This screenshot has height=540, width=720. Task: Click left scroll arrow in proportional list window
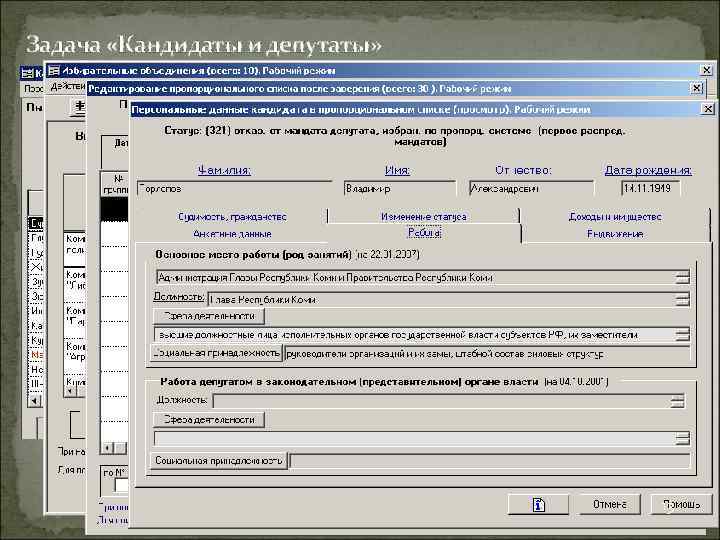tap(107, 447)
